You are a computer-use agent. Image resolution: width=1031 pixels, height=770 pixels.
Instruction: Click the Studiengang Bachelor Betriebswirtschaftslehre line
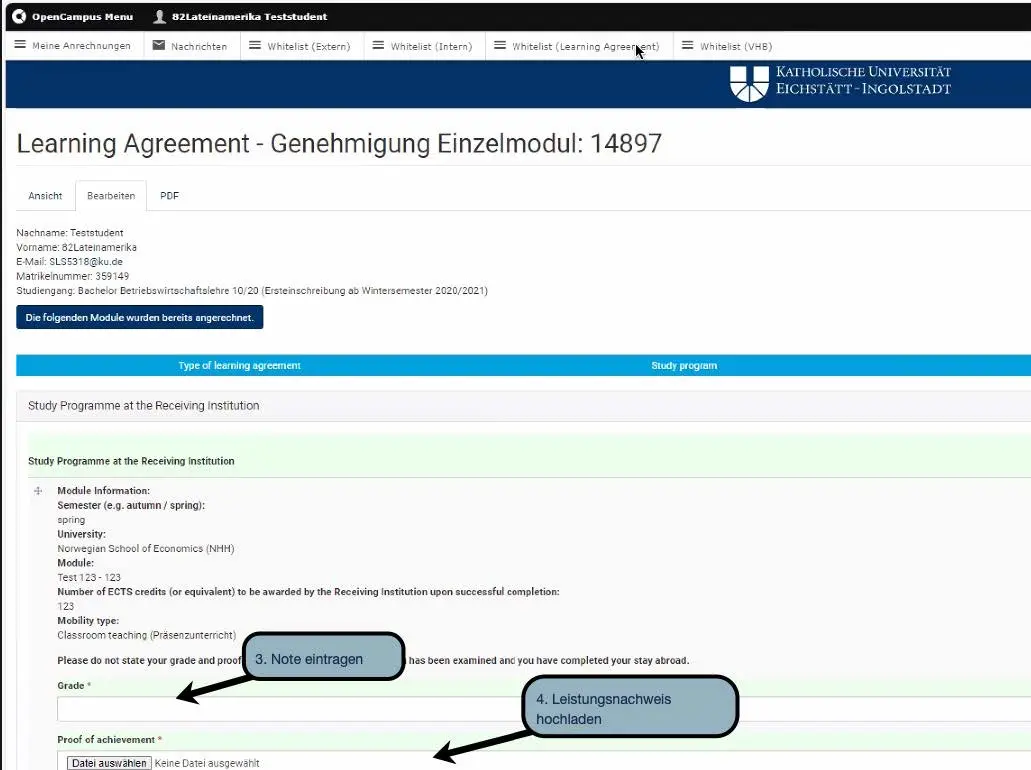[252, 291]
